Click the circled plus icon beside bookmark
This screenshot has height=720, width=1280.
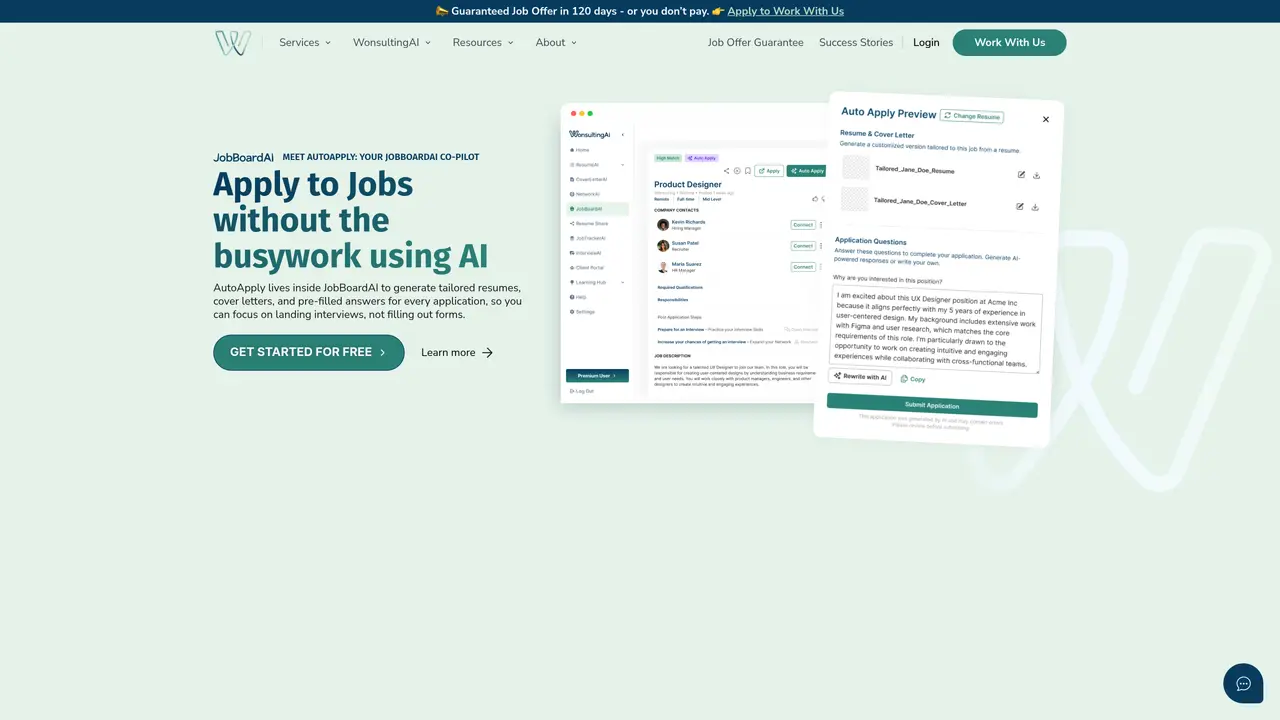pyautogui.click(x=737, y=171)
